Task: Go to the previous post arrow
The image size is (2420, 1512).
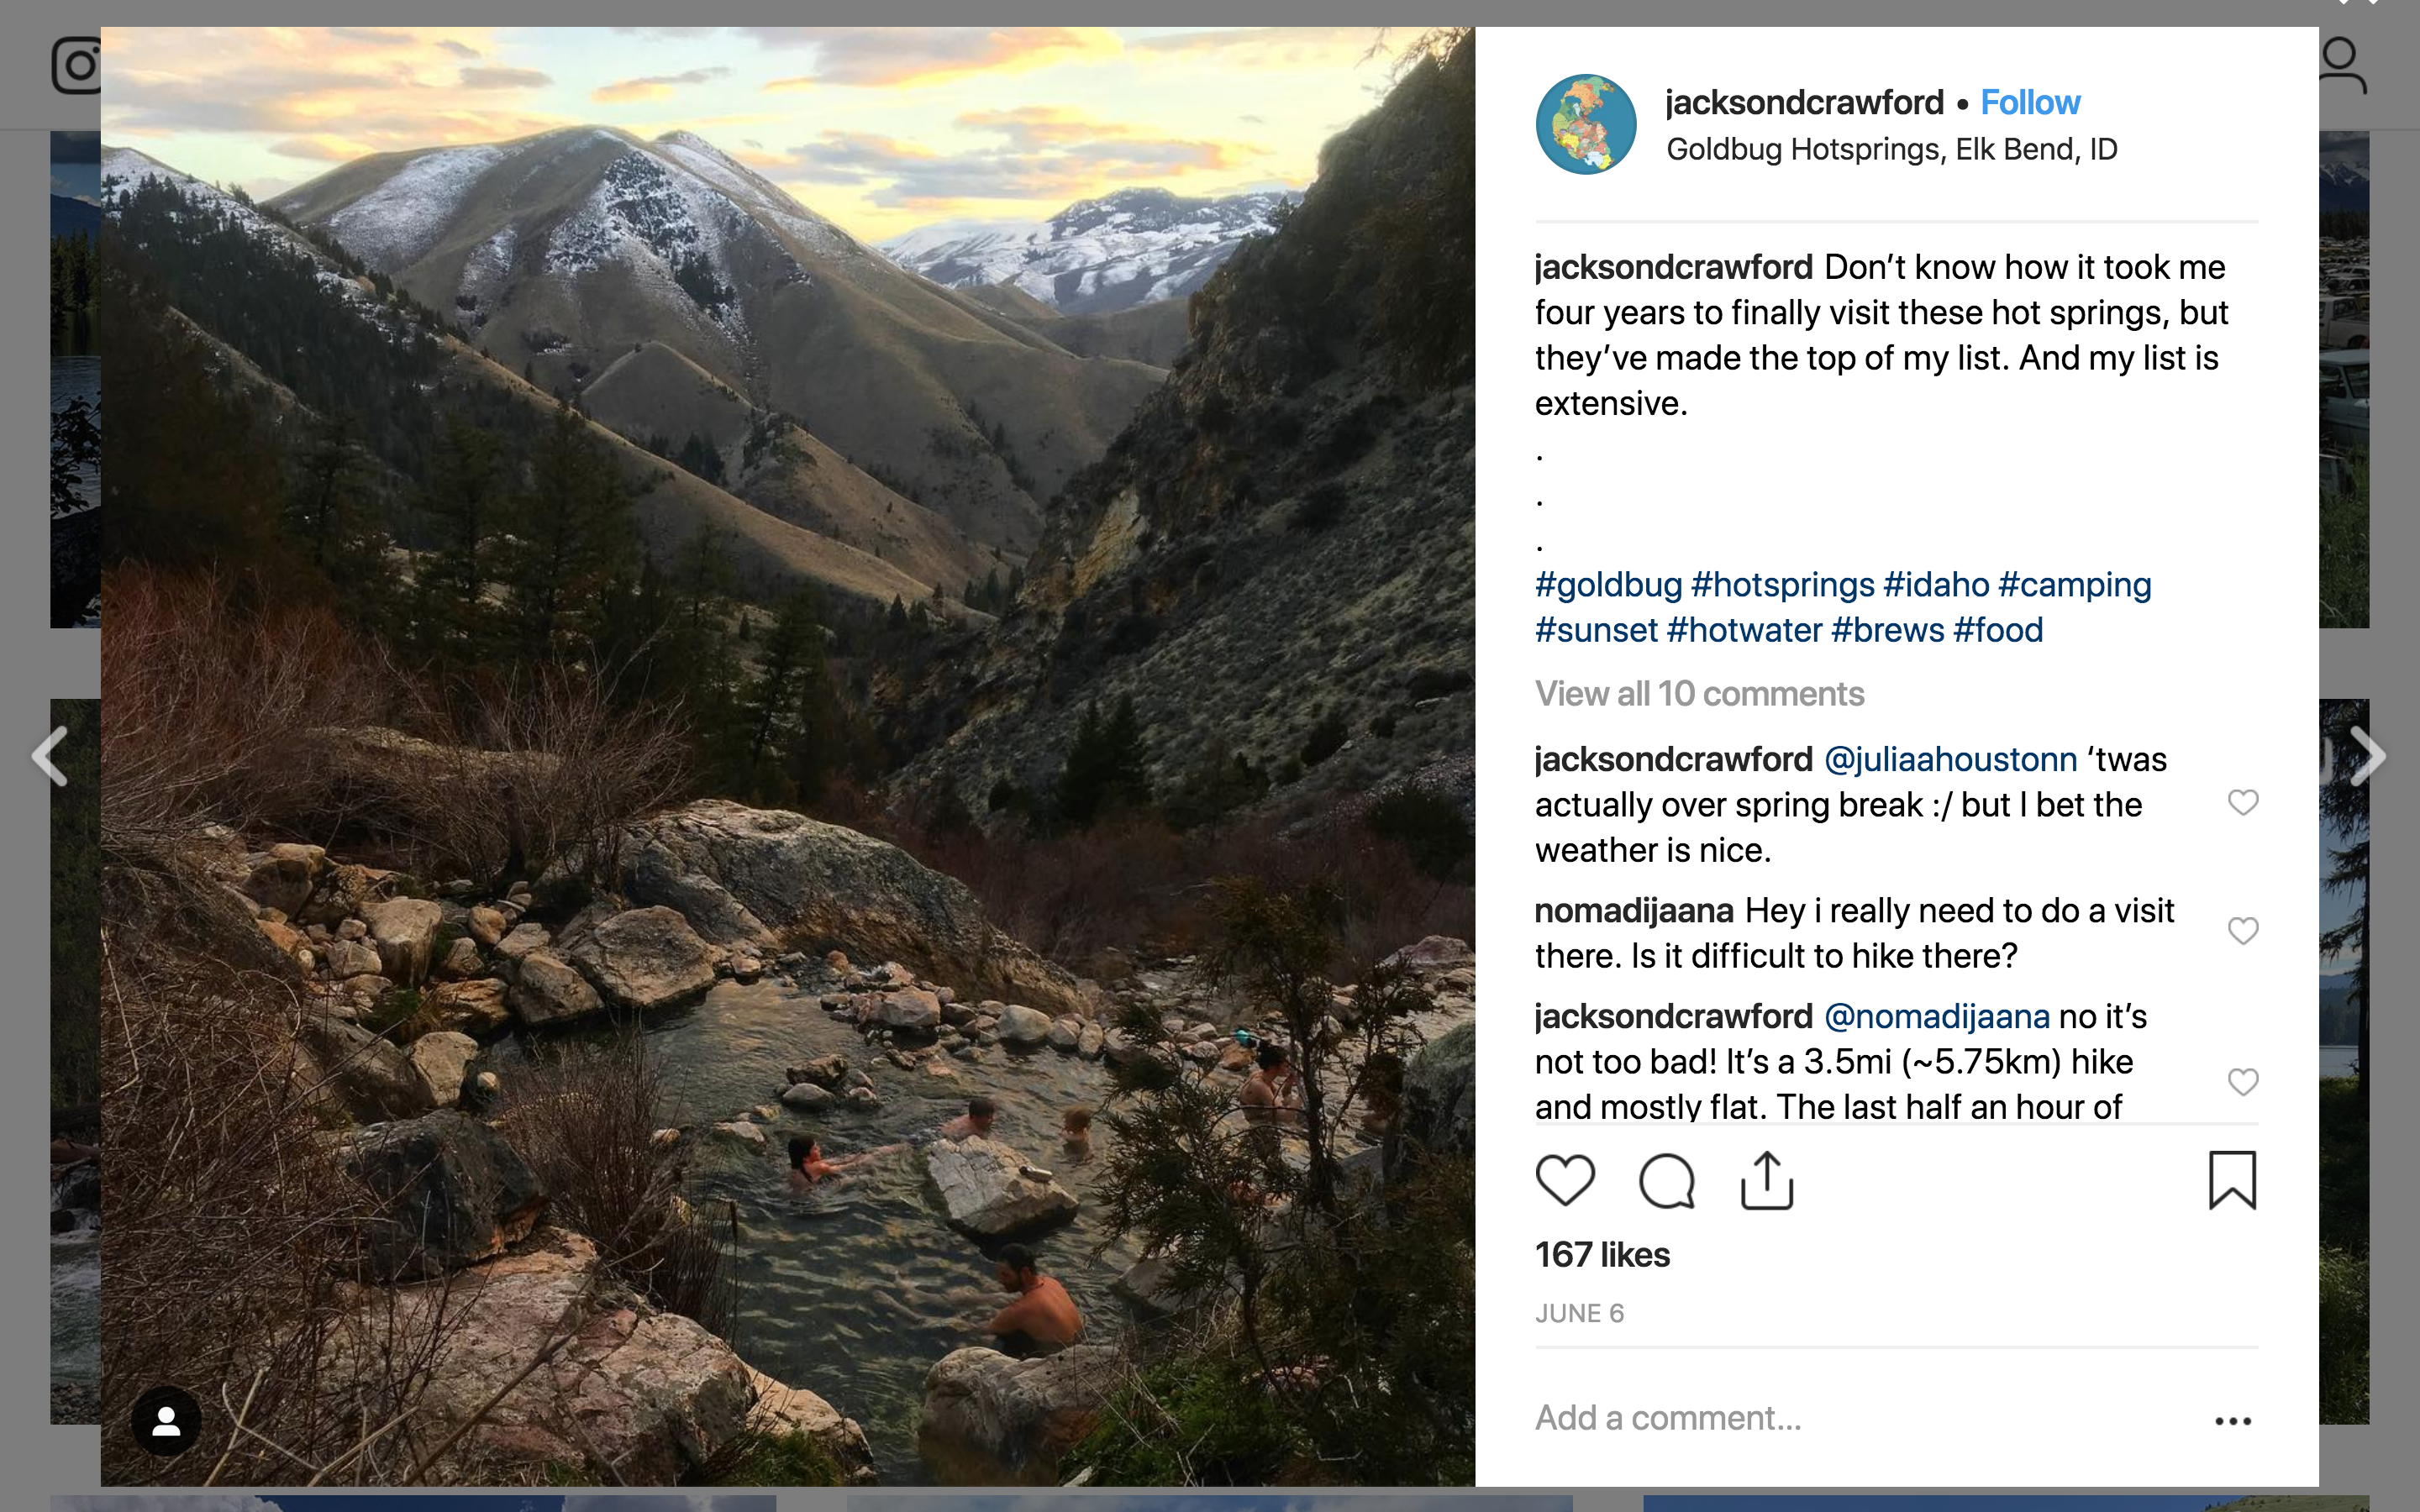Action: (50, 756)
